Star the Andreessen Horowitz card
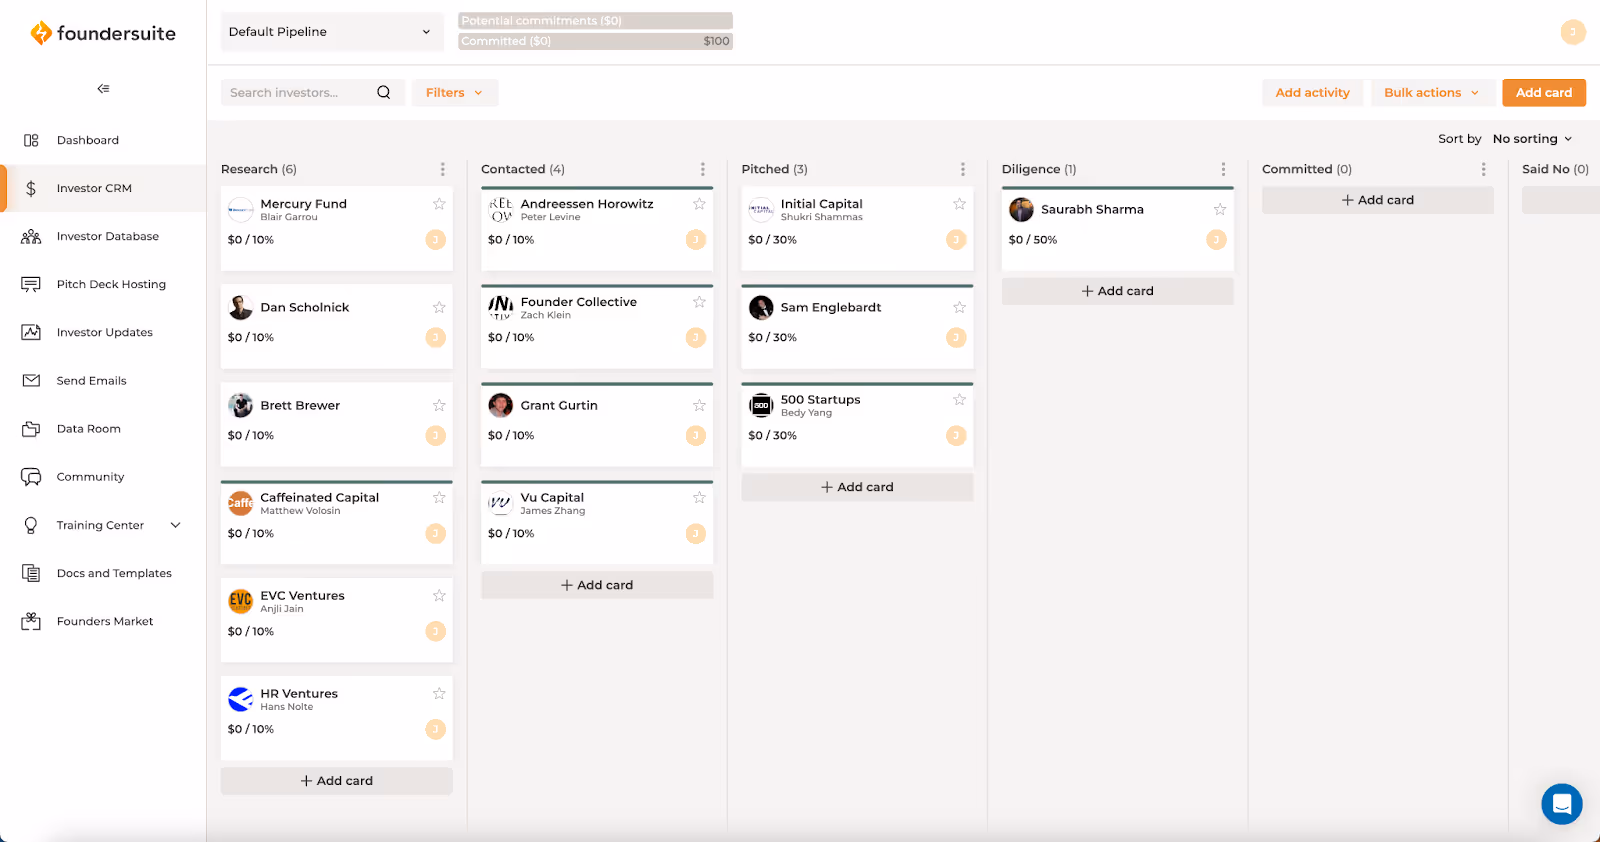 pyautogui.click(x=699, y=204)
